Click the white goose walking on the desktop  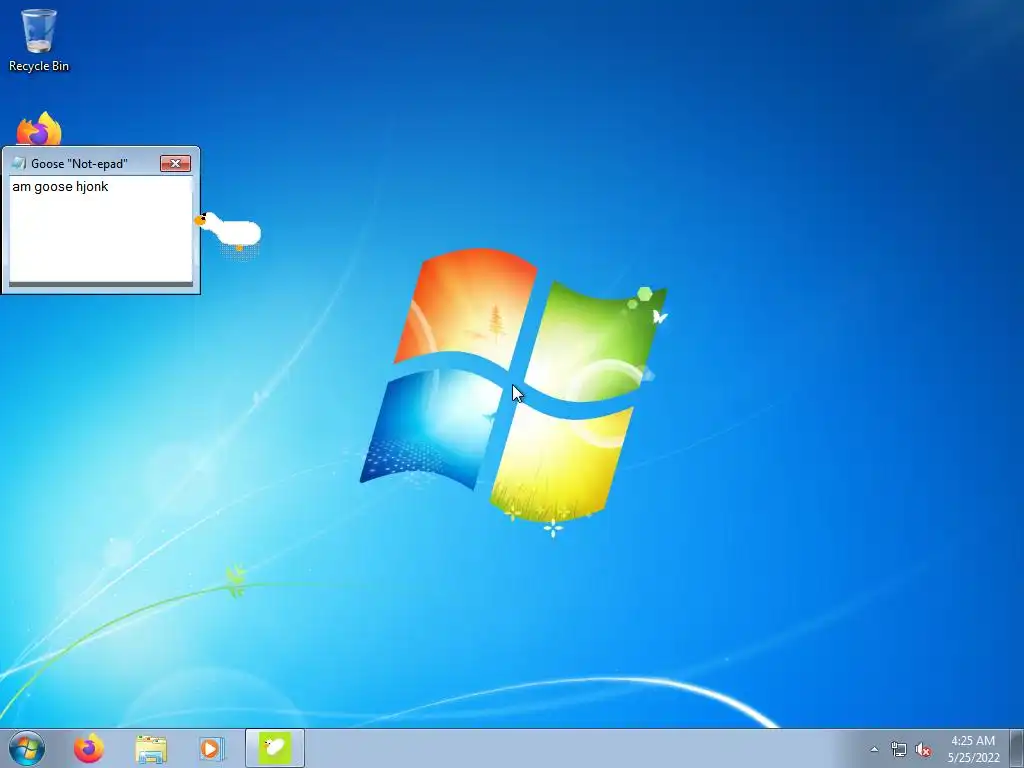pyautogui.click(x=229, y=231)
